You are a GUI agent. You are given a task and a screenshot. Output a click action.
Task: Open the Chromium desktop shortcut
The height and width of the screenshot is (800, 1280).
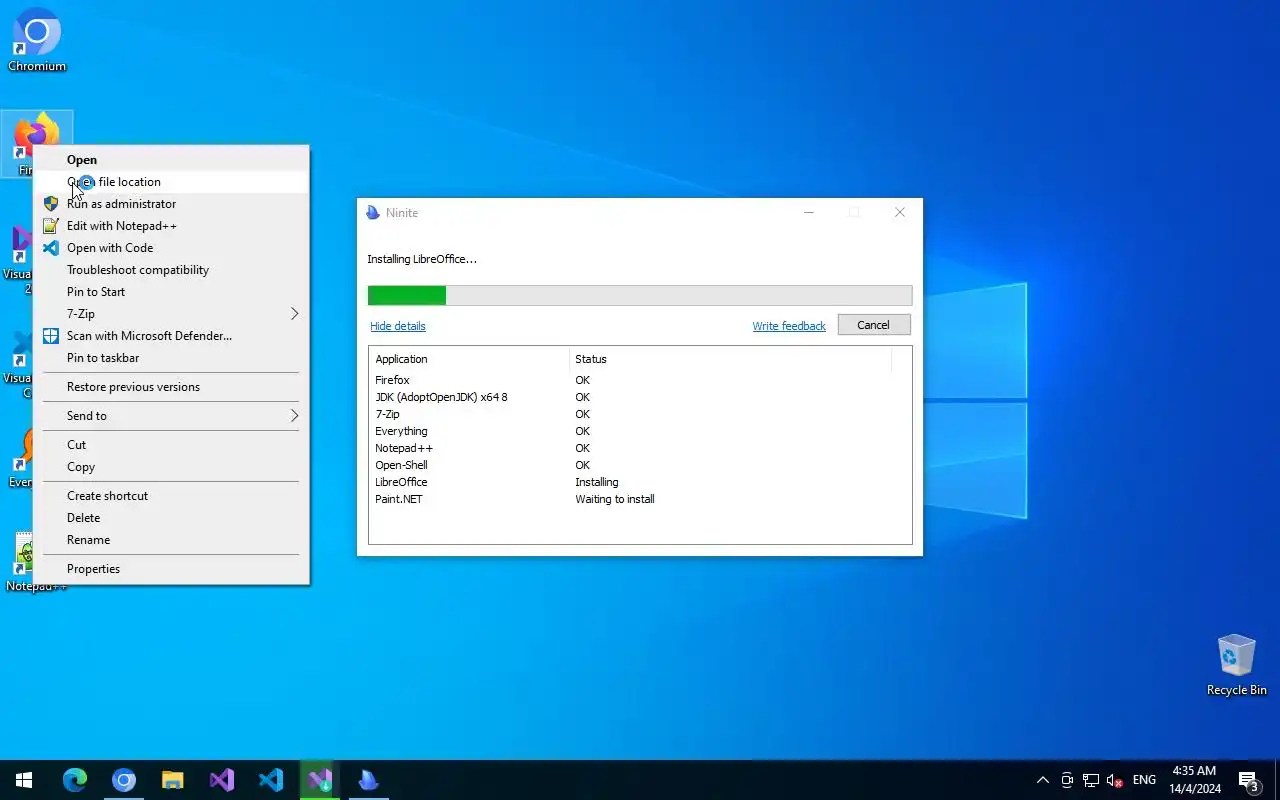click(37, 40)
